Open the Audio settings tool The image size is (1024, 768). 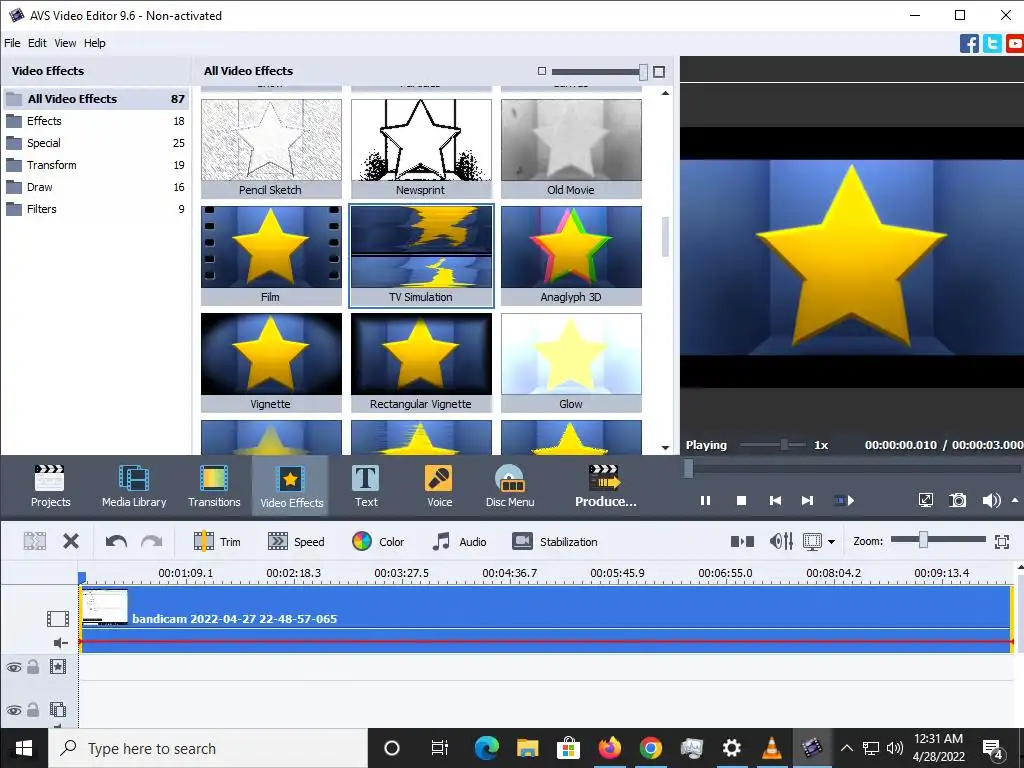coord(459,541)
